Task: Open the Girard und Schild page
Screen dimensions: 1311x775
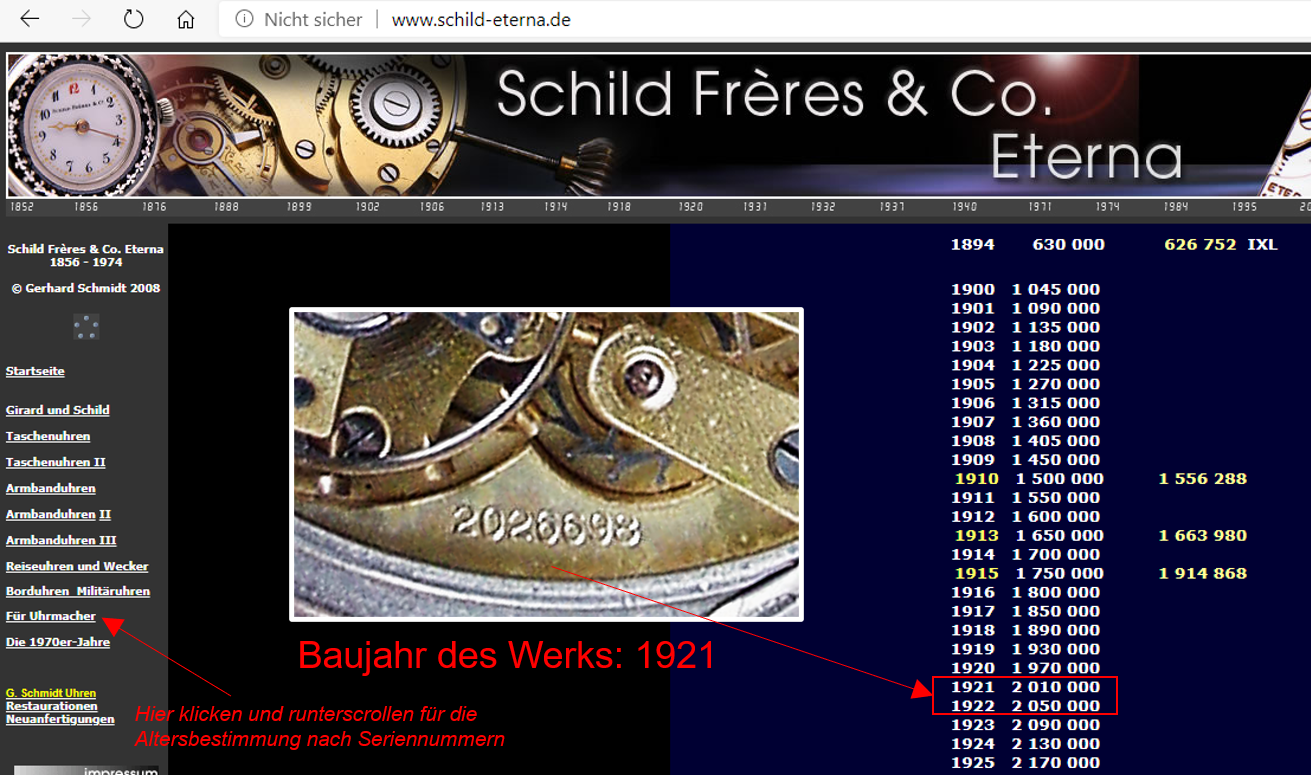Action: click(x=57, y=410)
